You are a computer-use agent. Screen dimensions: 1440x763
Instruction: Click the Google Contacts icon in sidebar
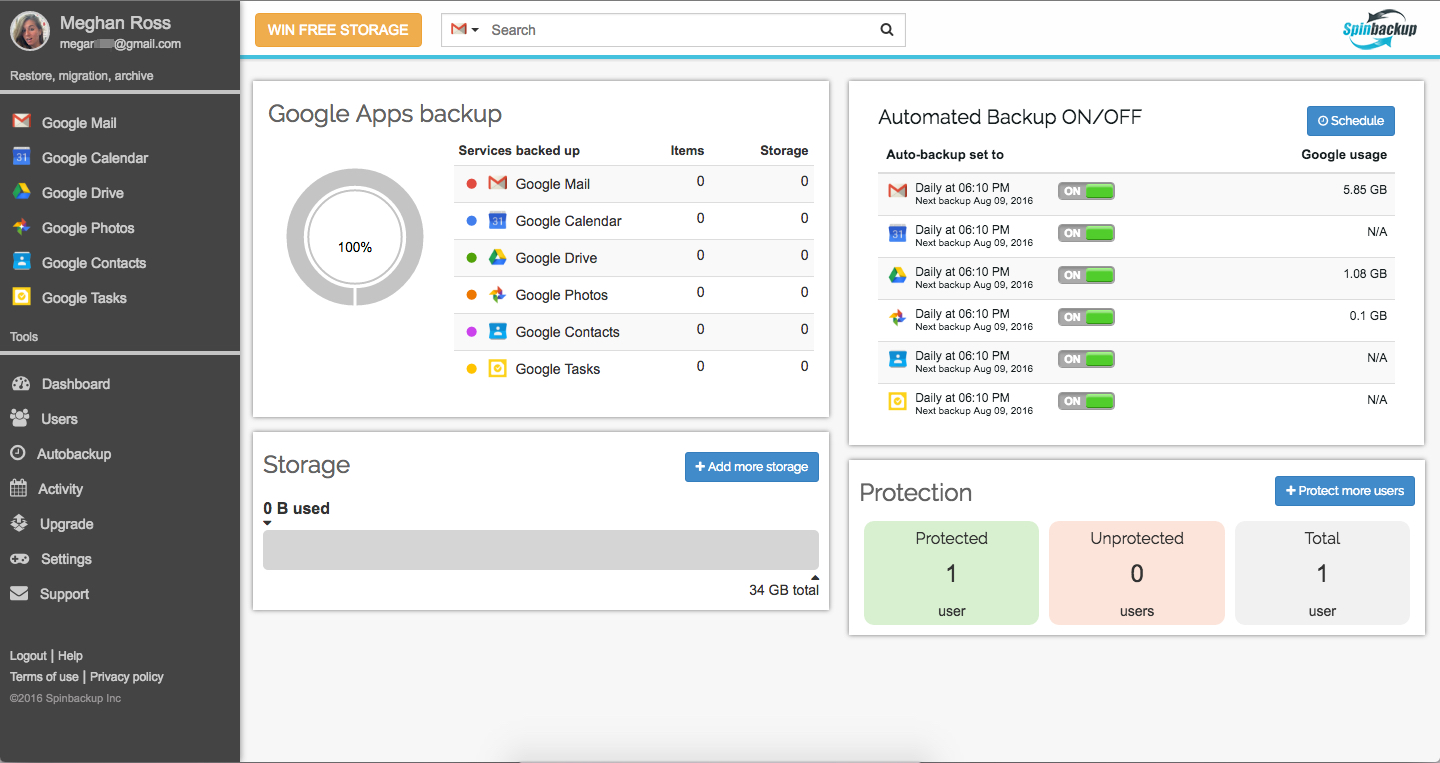click(x=21, y=262)
